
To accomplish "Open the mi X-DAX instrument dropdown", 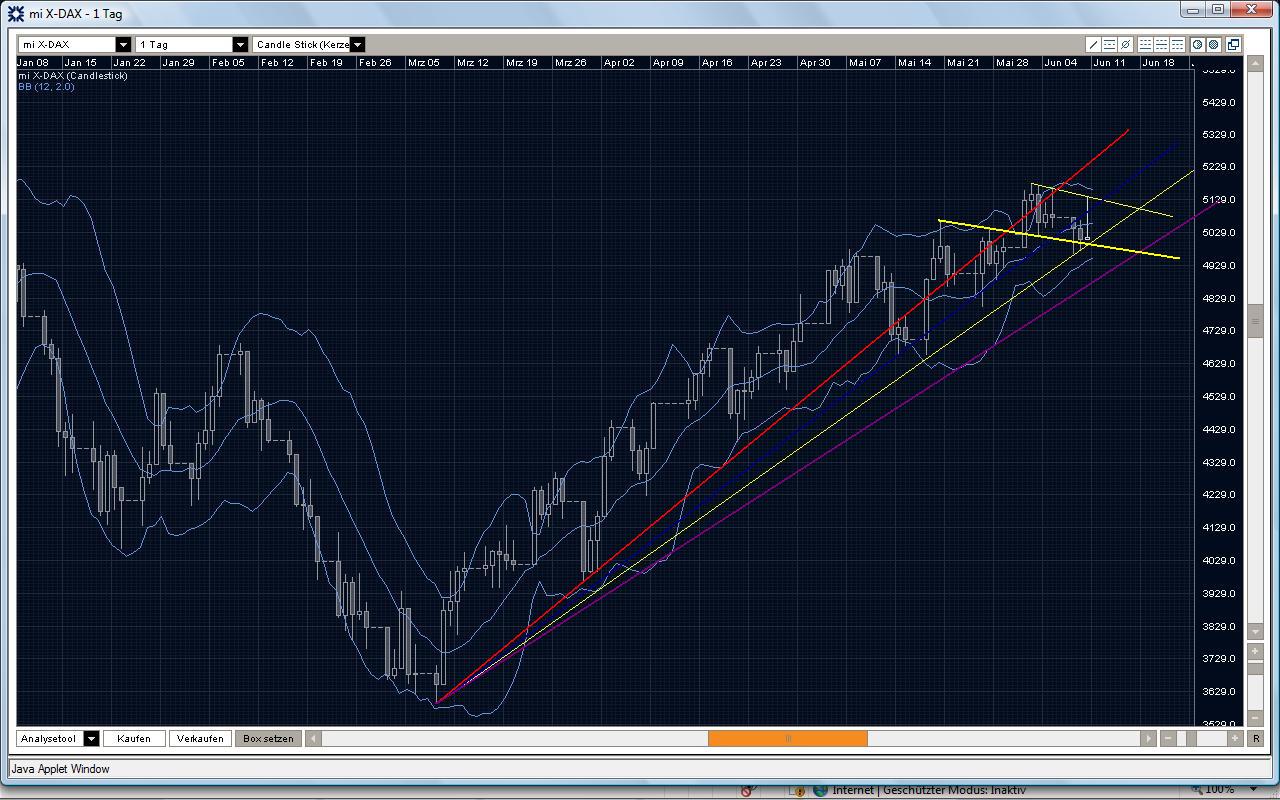I will pyautogui.click(x=123, y=44).
